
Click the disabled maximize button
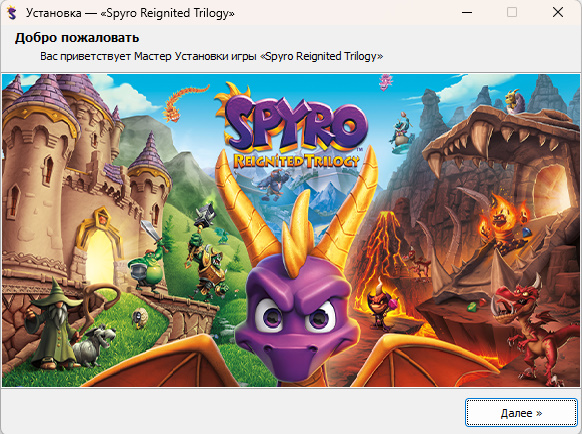(x=512, y=13)
